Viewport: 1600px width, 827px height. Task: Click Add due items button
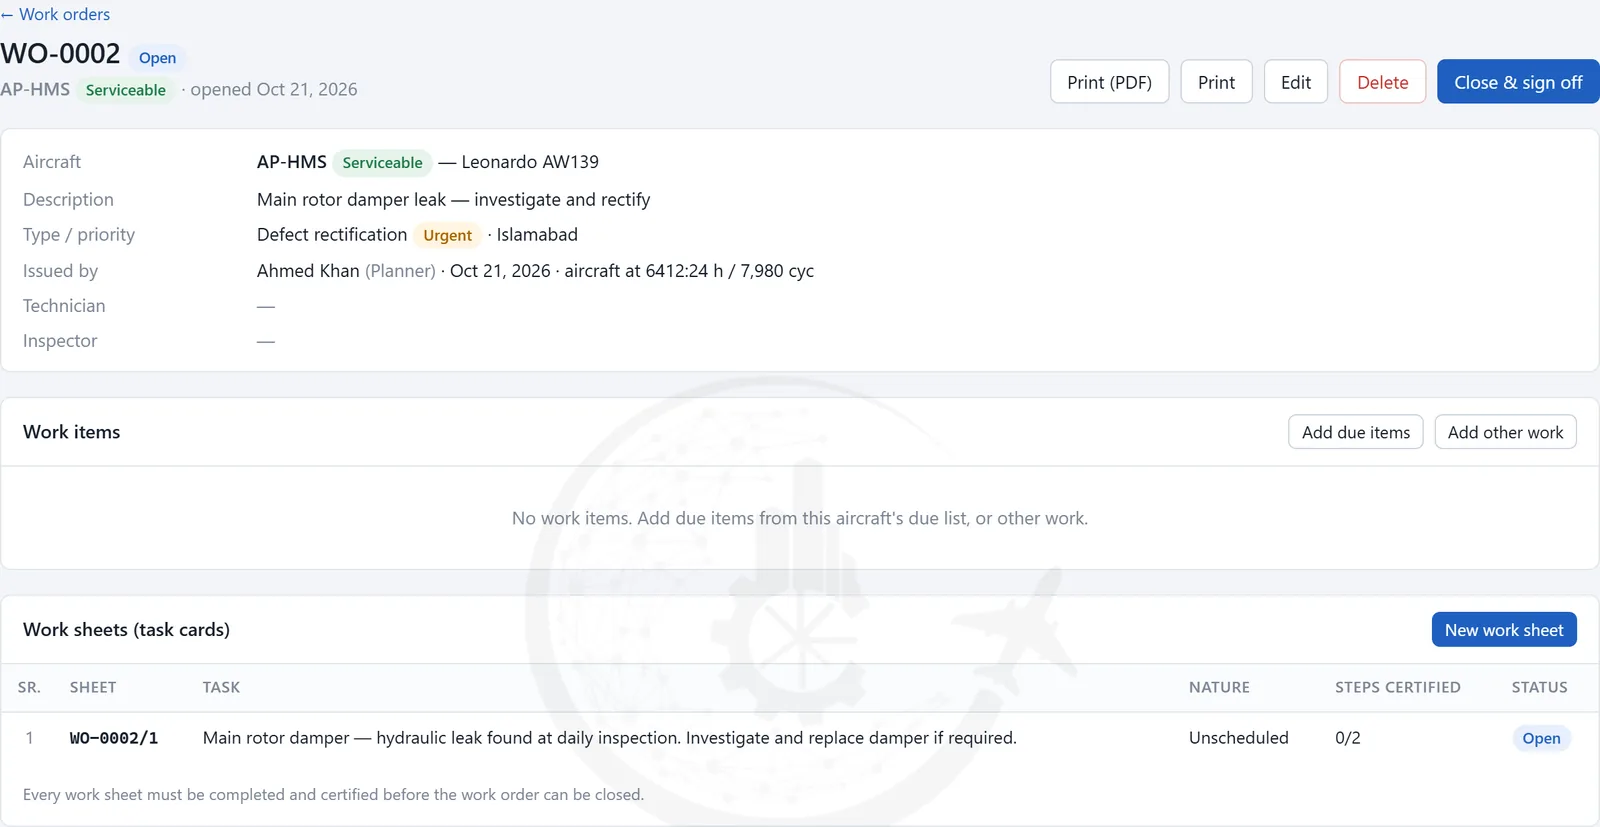click(1355, 432)
